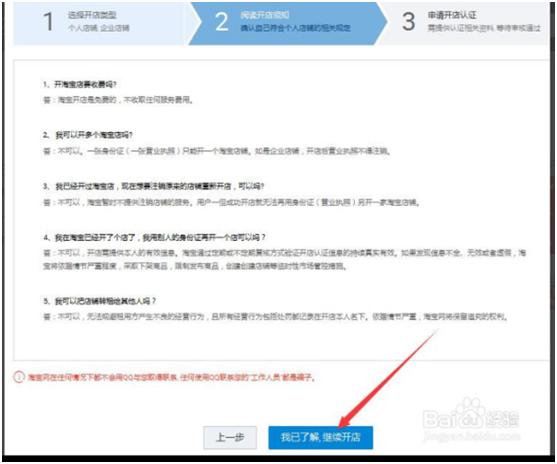This screenshot has width=557, height=464.
Task: Click question 3 about 重新开店
Action: point(153,187)
